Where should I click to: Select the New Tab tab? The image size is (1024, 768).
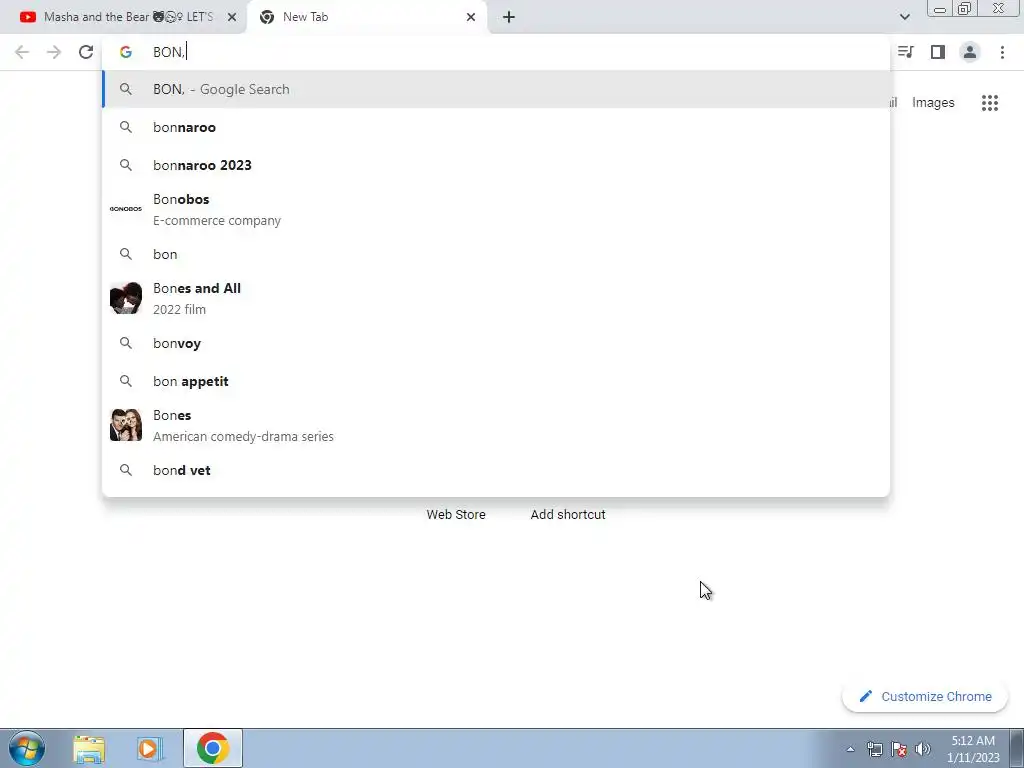366,17
